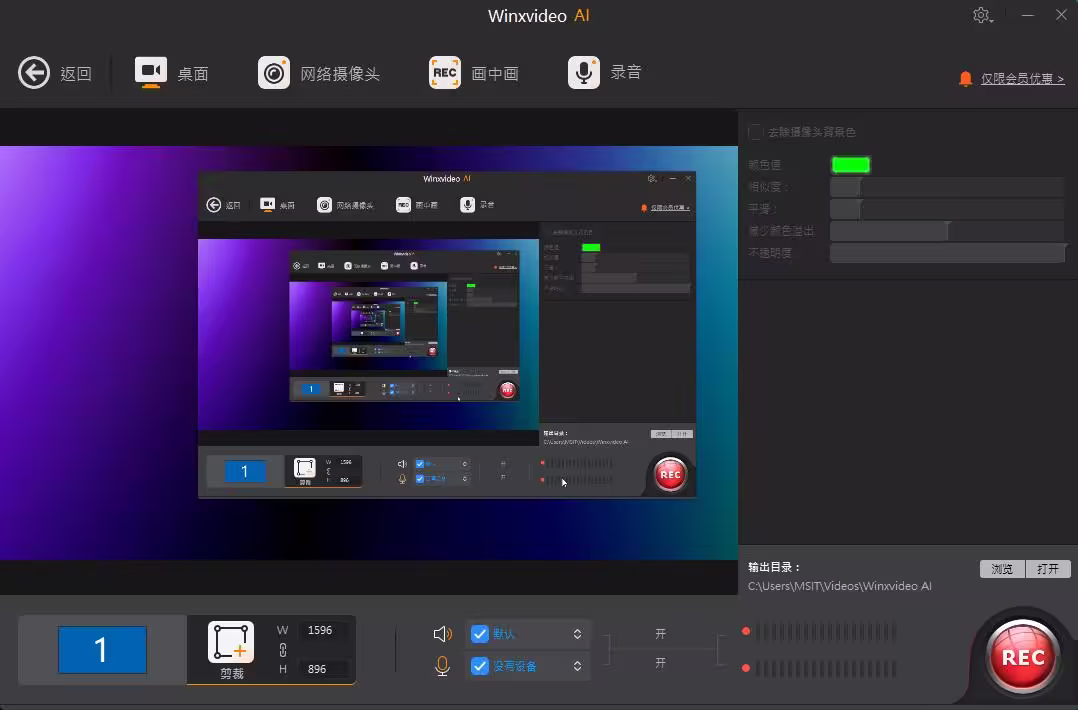Enable the 去除摄像头背景色 checkbox

pos(756,132)
